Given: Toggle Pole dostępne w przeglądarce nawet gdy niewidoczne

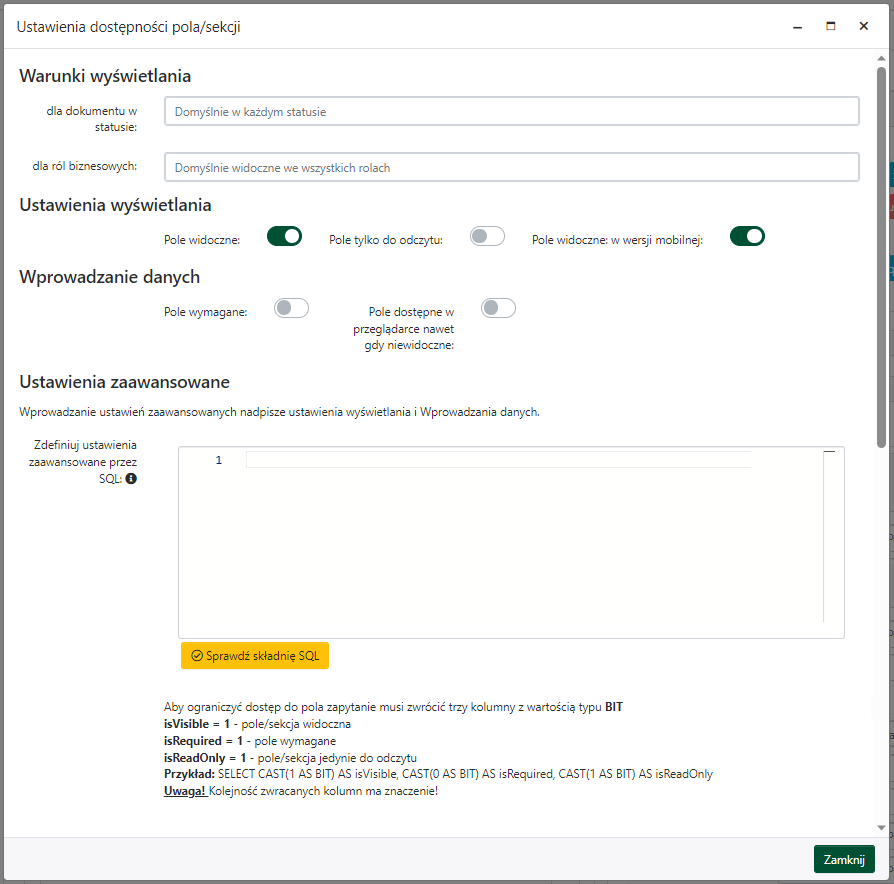Looking at the screenshot, I should click(x=498, y=308).
